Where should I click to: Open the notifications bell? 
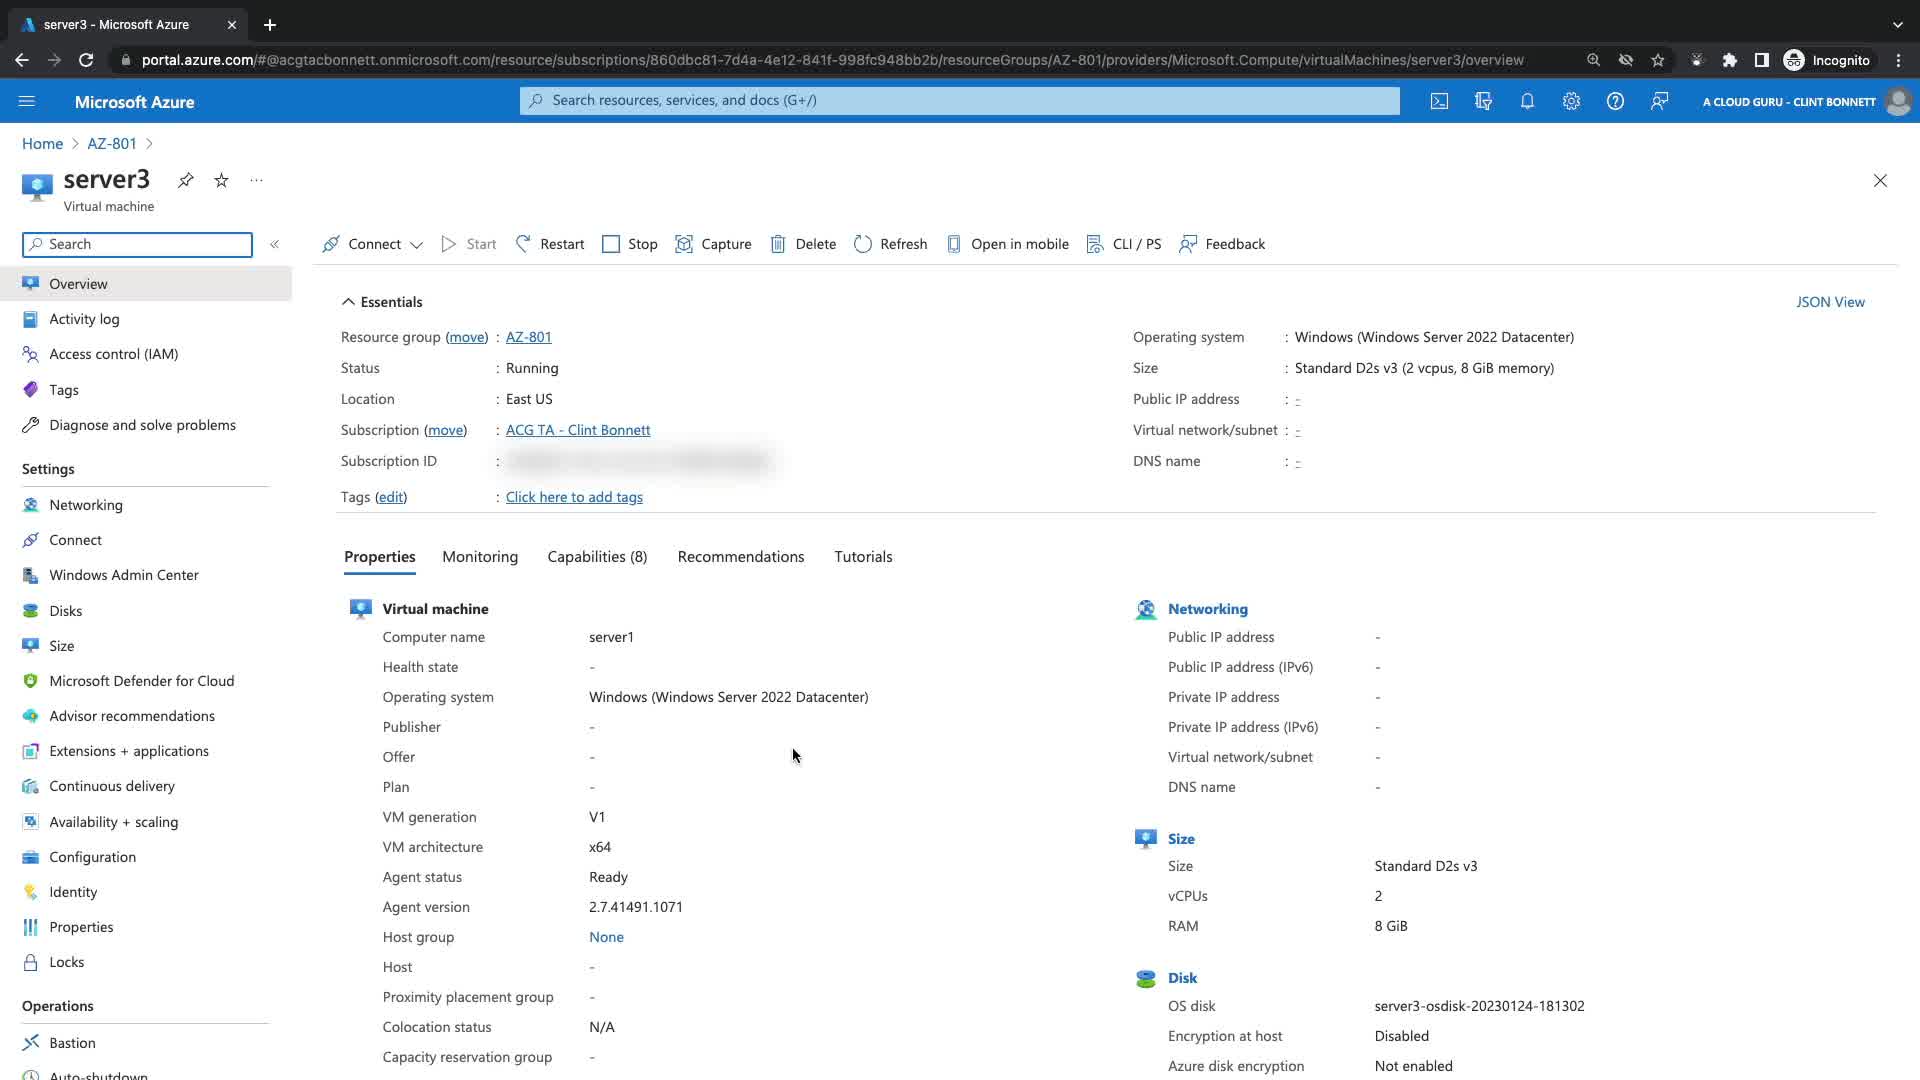(x=1527, y=101)
